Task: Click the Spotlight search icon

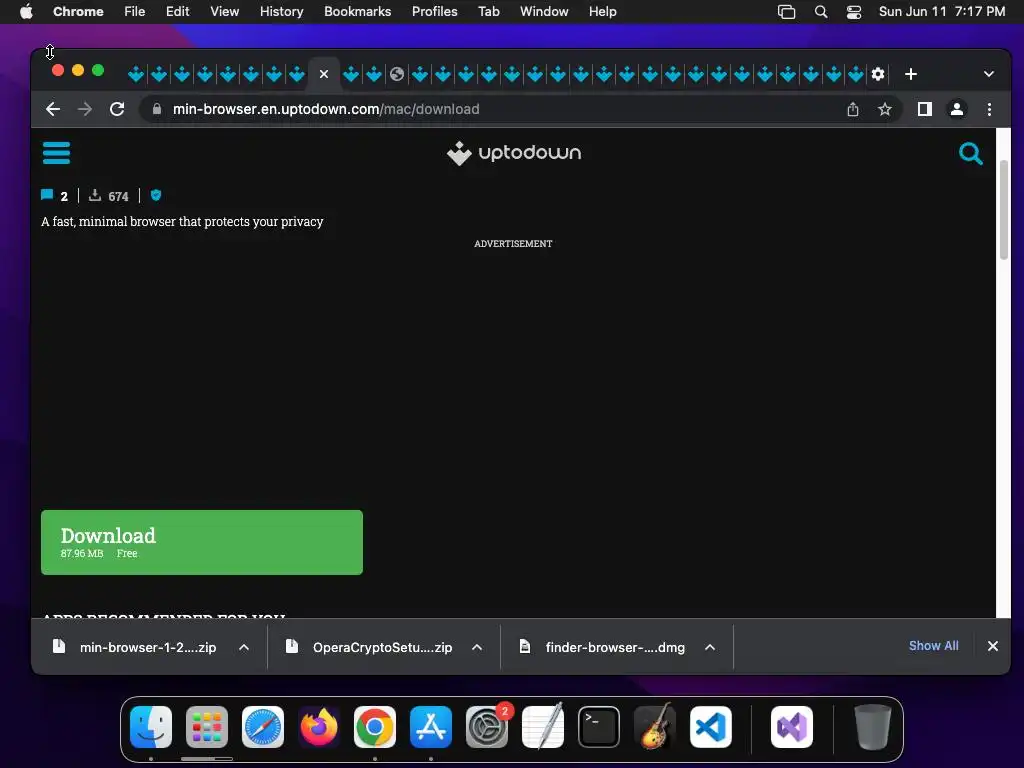Action: 821,12
